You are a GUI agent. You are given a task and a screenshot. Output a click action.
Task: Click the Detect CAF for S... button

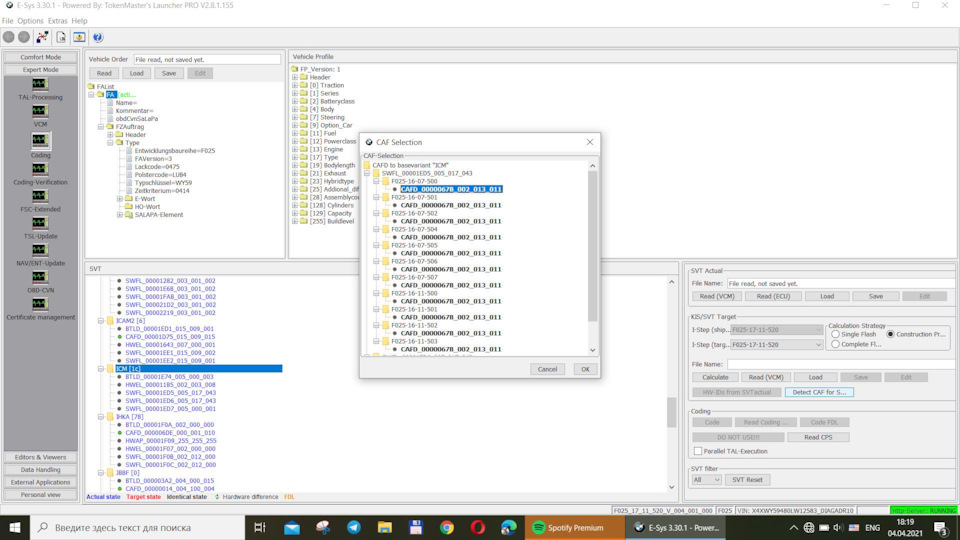tap(819, 392)
